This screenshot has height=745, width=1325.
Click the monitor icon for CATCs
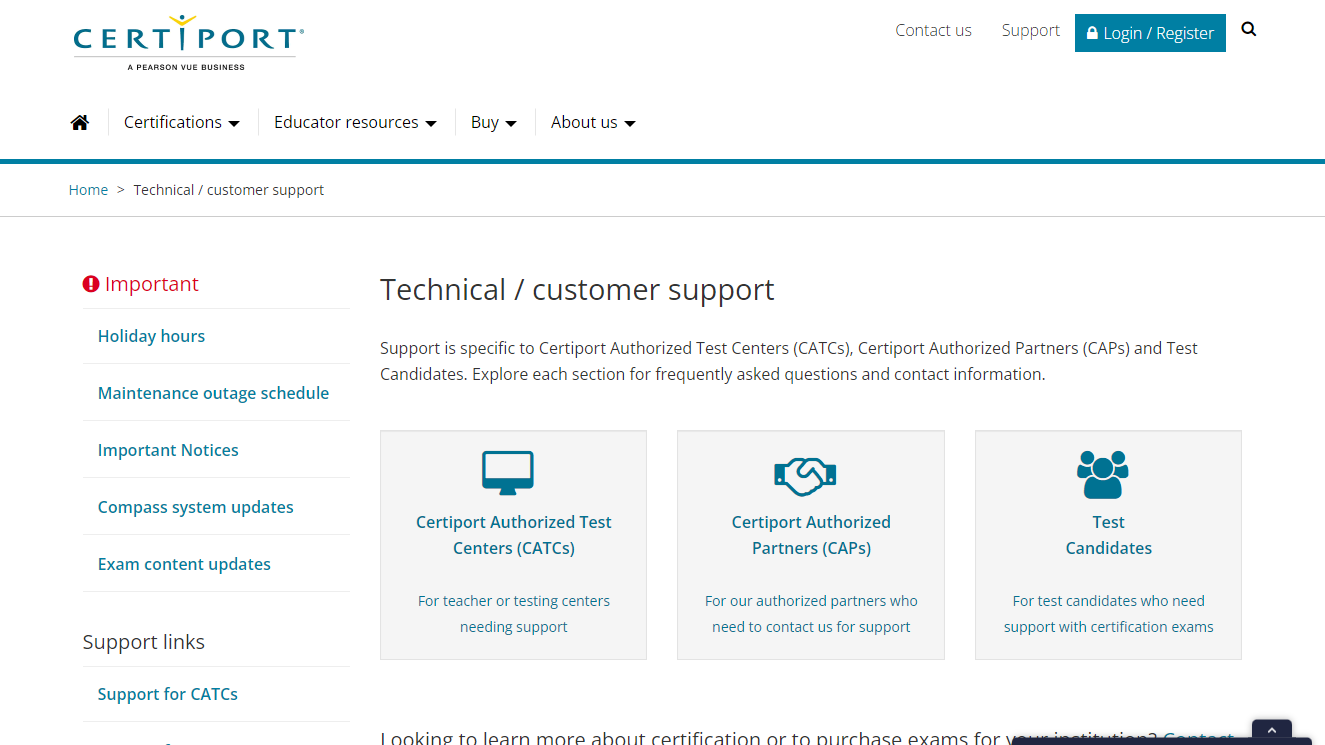click(x=508, y=473)
